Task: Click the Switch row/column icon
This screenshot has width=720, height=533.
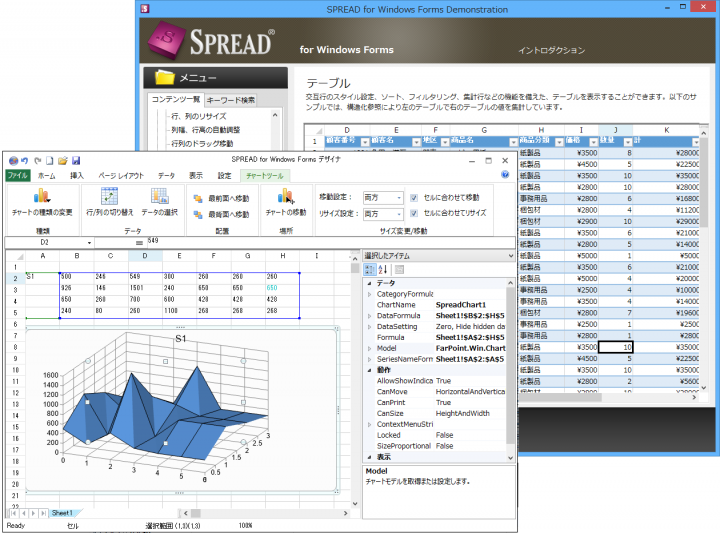Action: (x=109, y=196)
